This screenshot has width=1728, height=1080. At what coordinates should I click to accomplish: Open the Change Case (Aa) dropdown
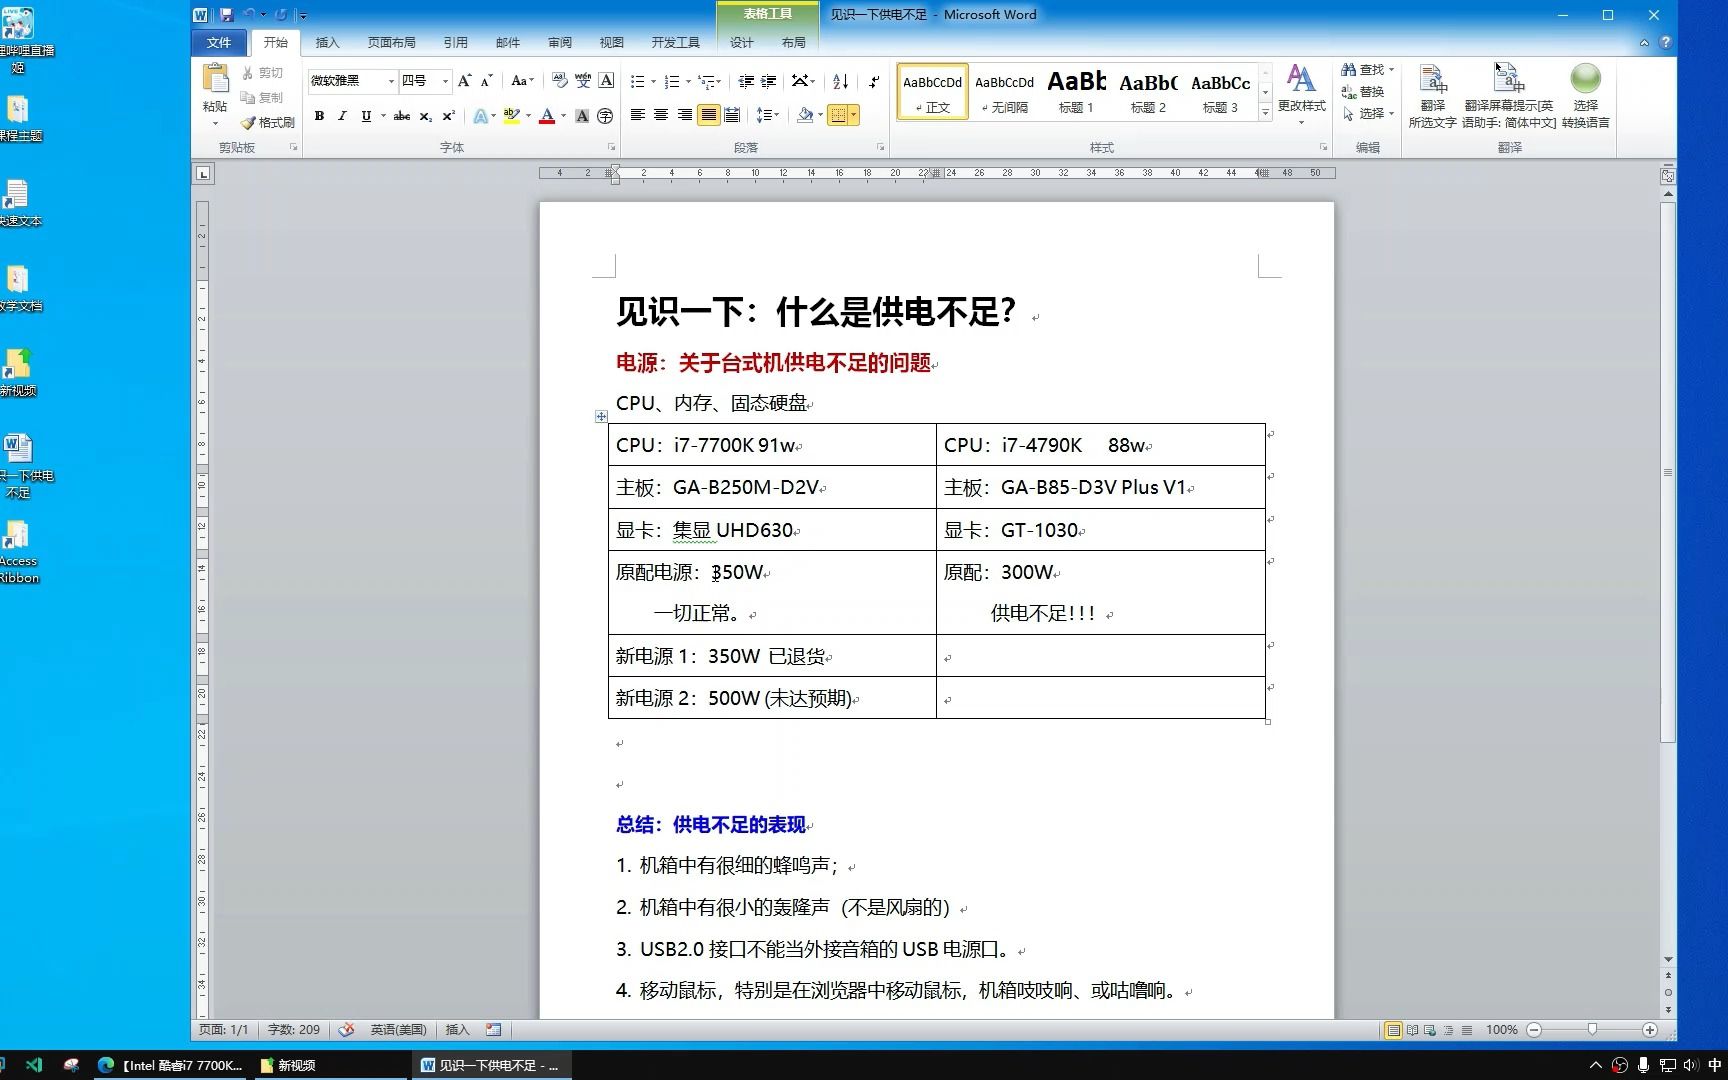[x=522, y=81]
